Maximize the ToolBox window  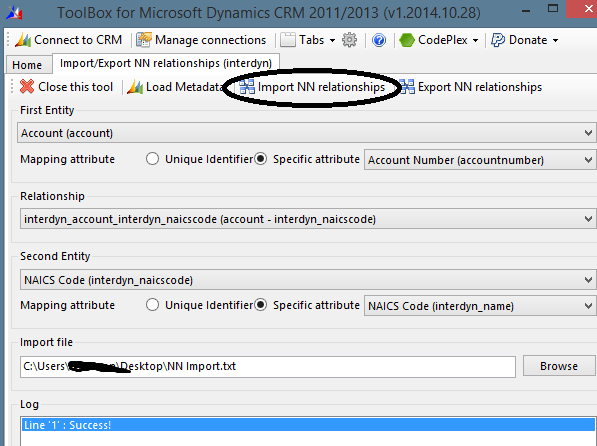[552, 9]
